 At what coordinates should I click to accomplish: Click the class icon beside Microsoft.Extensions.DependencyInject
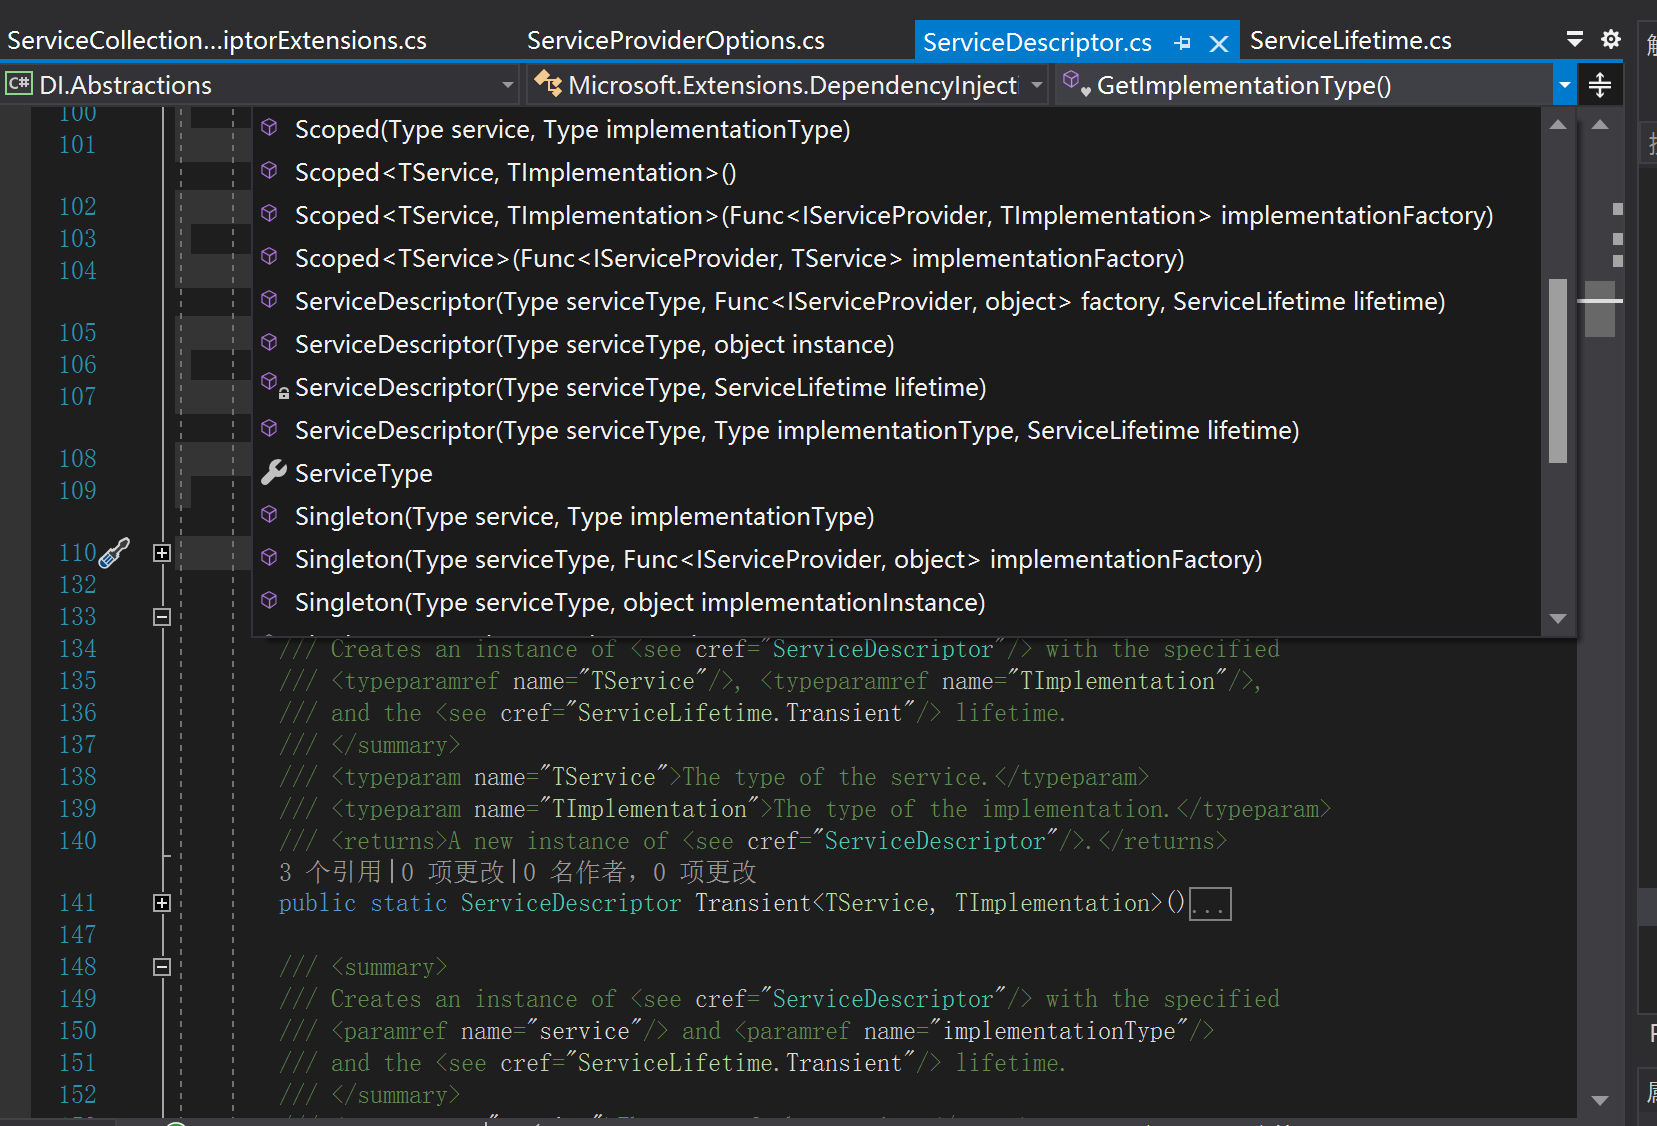pos(547,83)
